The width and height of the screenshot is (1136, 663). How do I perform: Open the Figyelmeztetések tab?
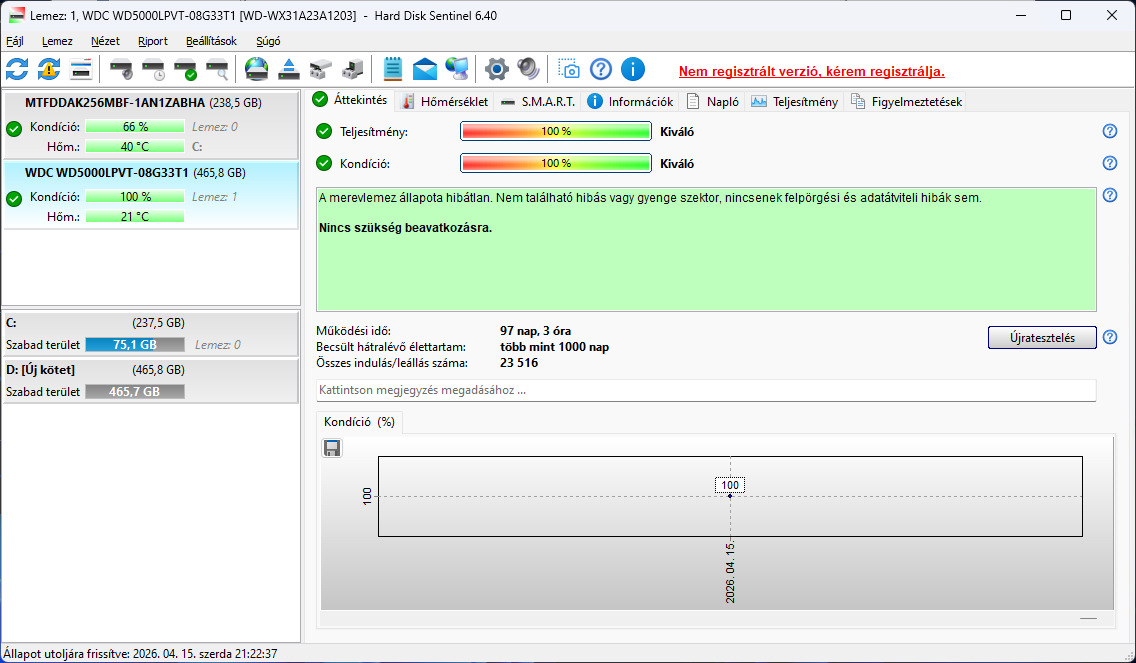907,101
